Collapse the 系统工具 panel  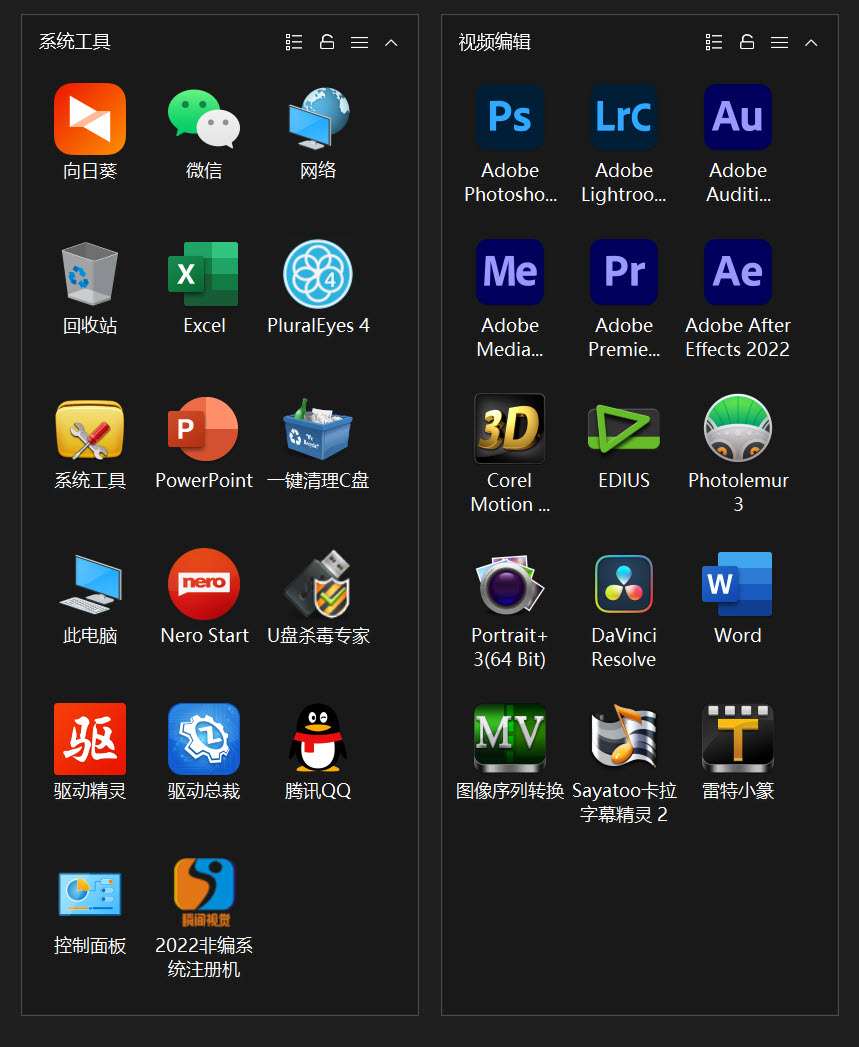(x=391, y=43)
